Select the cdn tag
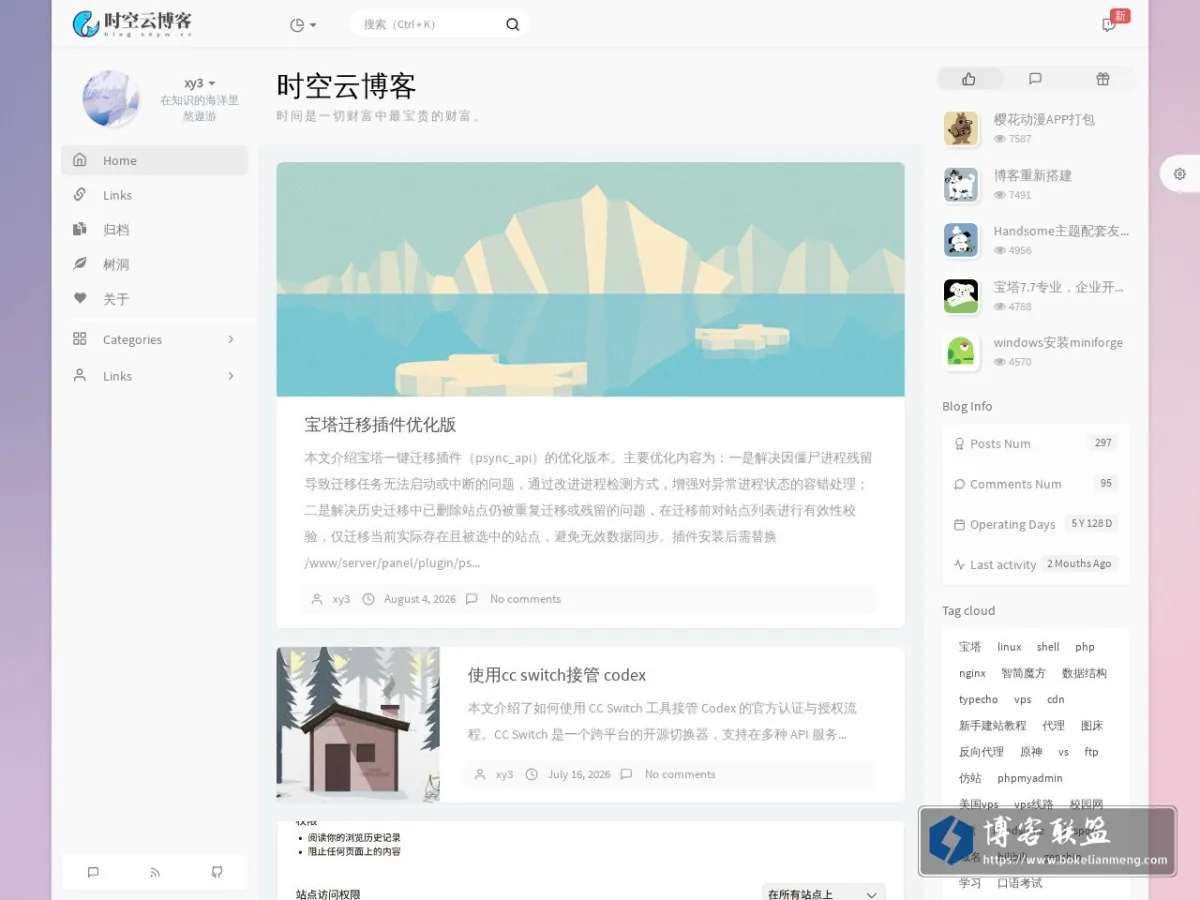 (1056, 699)
